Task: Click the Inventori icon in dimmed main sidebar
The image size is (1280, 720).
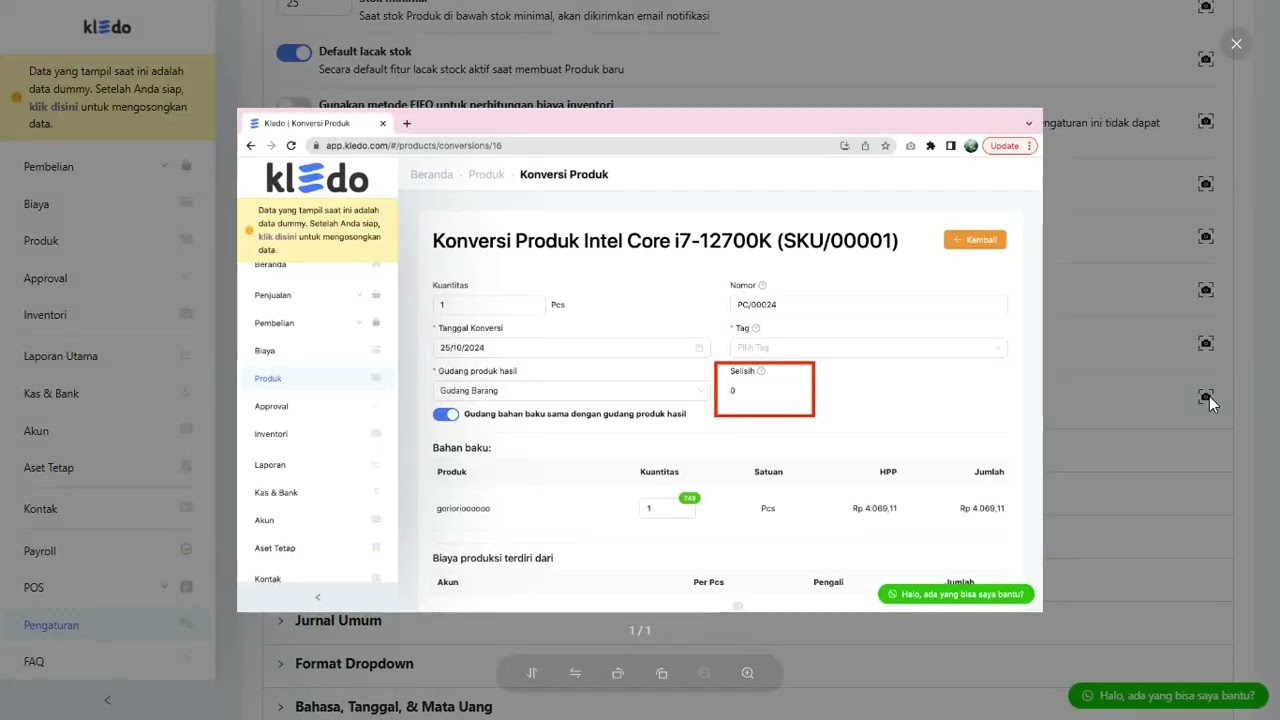Action: pyautogui.click(x=186, y=314)
